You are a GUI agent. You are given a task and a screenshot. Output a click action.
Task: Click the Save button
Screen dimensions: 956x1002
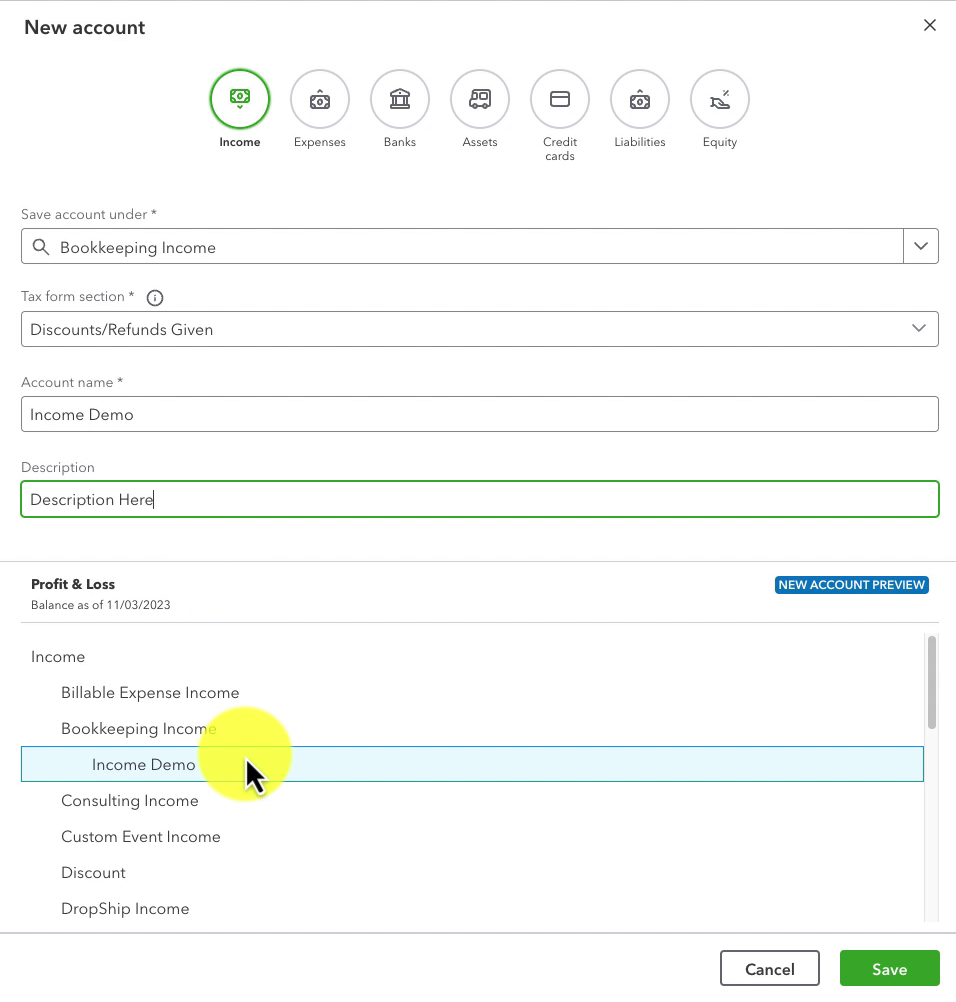(890, 969)
